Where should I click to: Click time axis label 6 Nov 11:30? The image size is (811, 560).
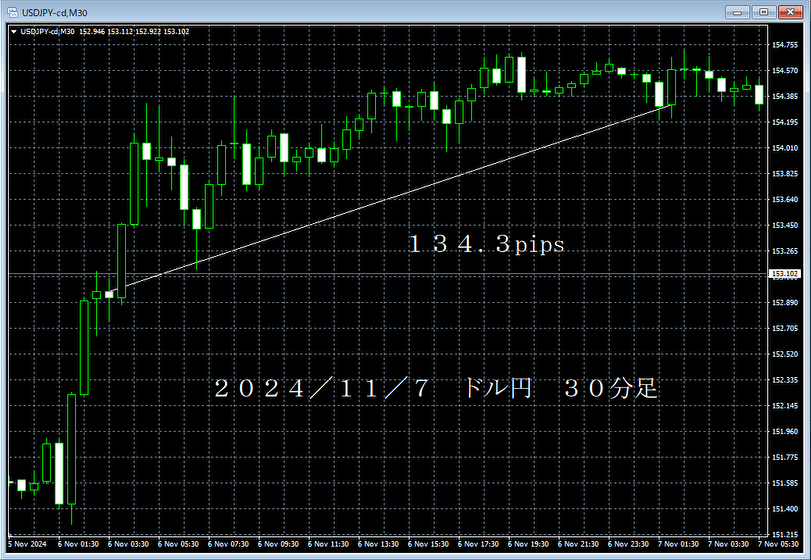328,544
